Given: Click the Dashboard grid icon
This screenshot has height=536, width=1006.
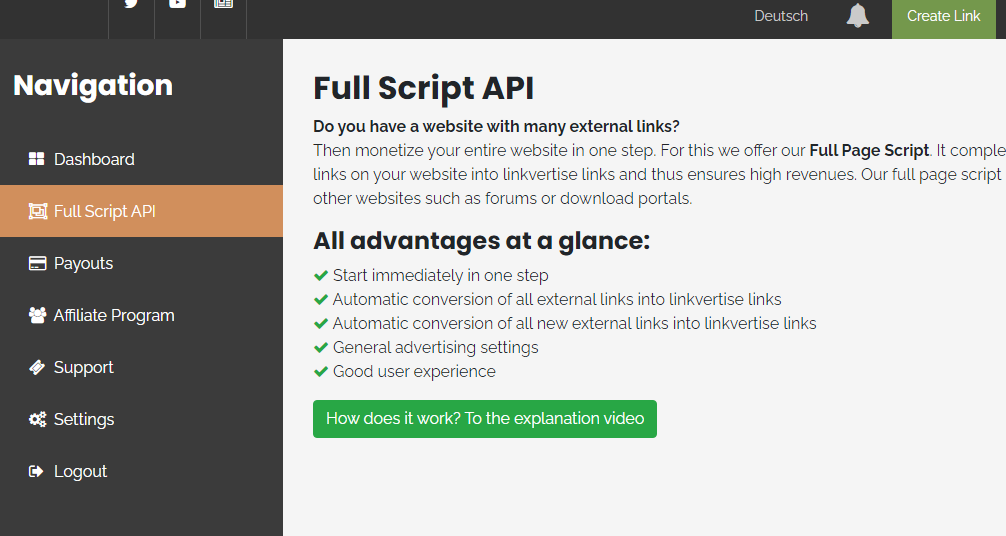Looking at the screenshot, I should tap(37, 159).
